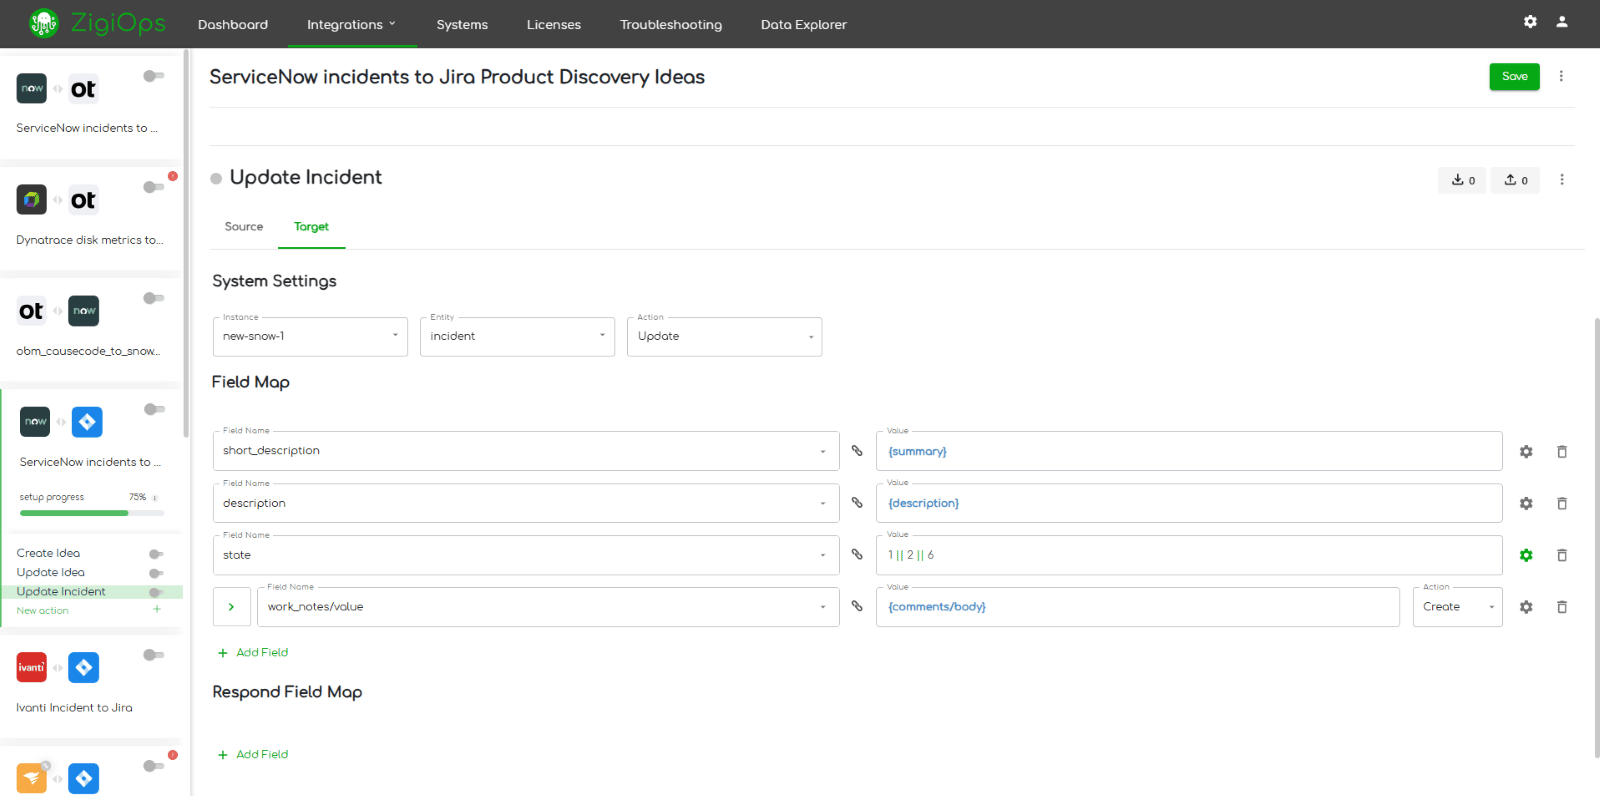Open the Create action dropdown
This screenshot has height=796, width=1600.
(x=1457, y=607)
